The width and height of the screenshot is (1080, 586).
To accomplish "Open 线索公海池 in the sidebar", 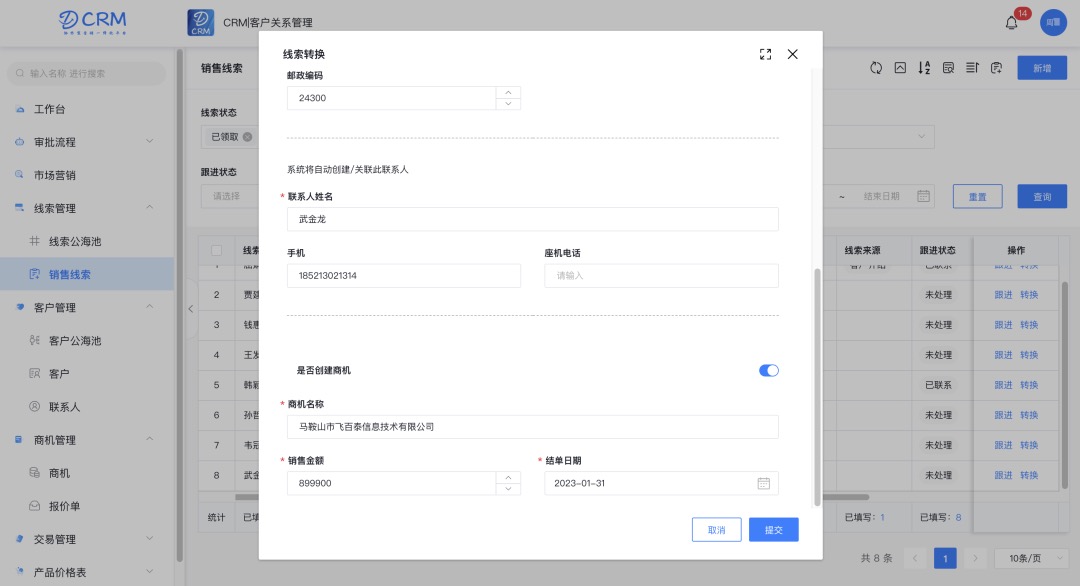I will click(x=75, y=241).
